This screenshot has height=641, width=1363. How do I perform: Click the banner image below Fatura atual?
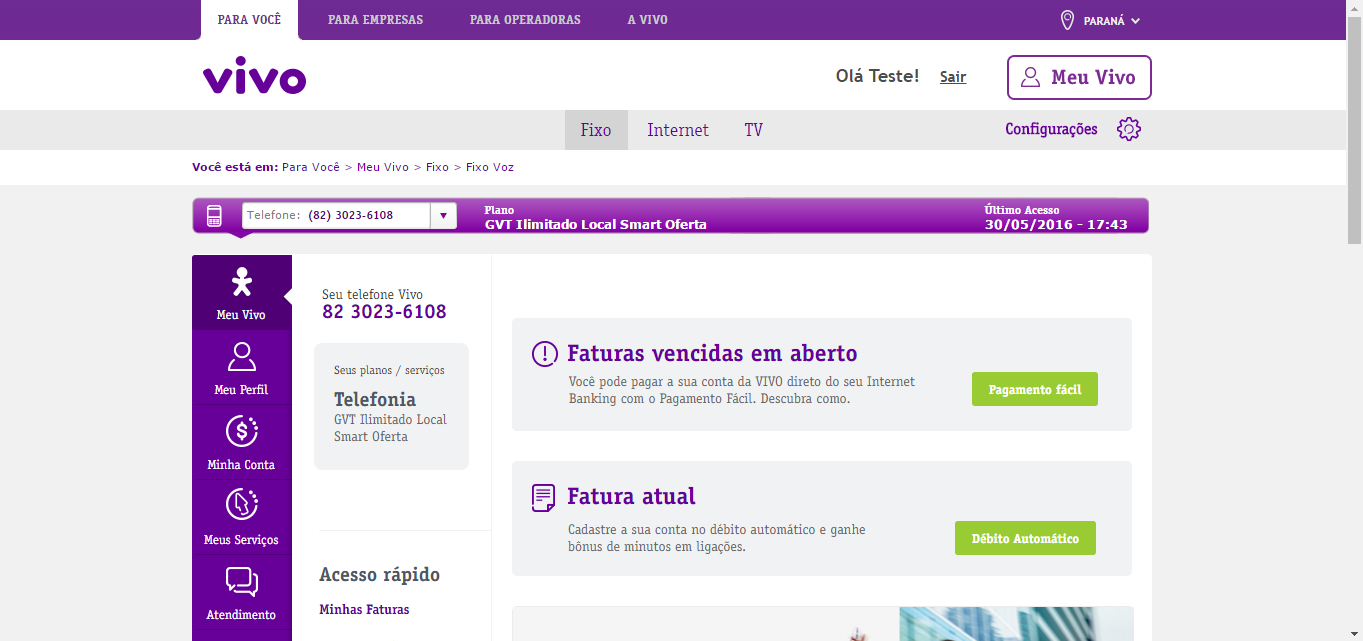[x=823, y=624]
